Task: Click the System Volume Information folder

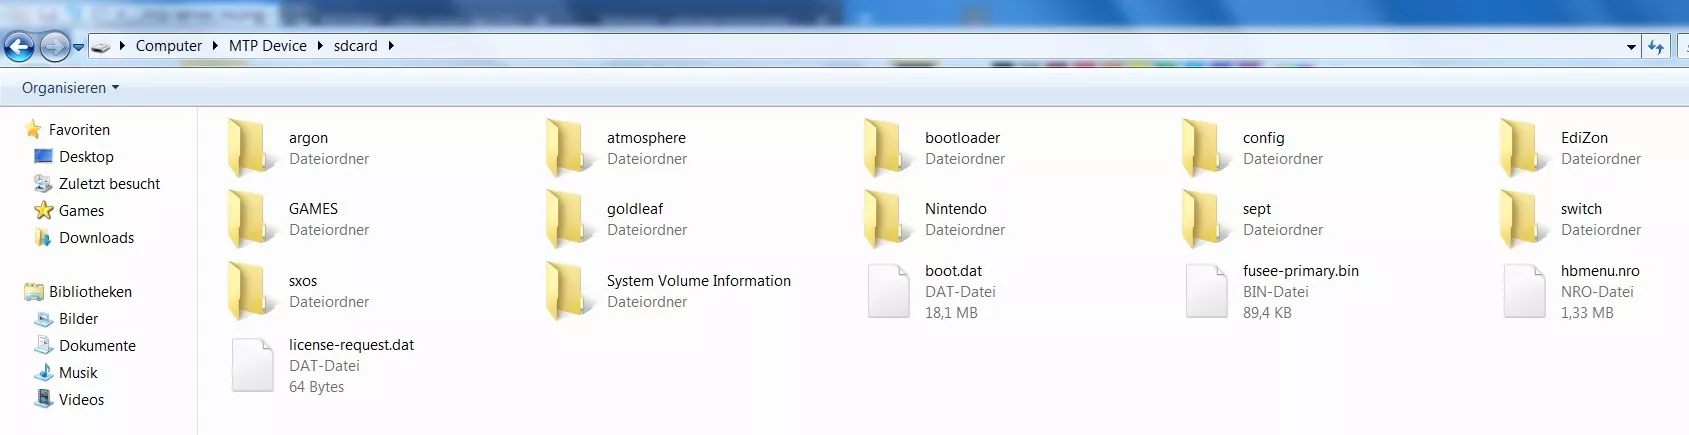Action: (698, 281)
